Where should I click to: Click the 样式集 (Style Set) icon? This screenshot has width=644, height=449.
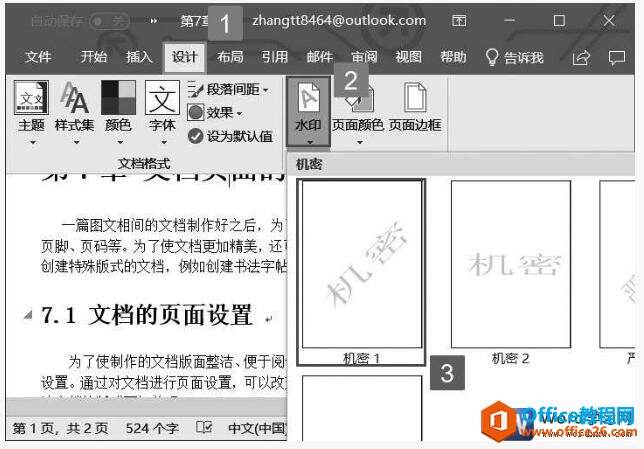pos(74,98)
